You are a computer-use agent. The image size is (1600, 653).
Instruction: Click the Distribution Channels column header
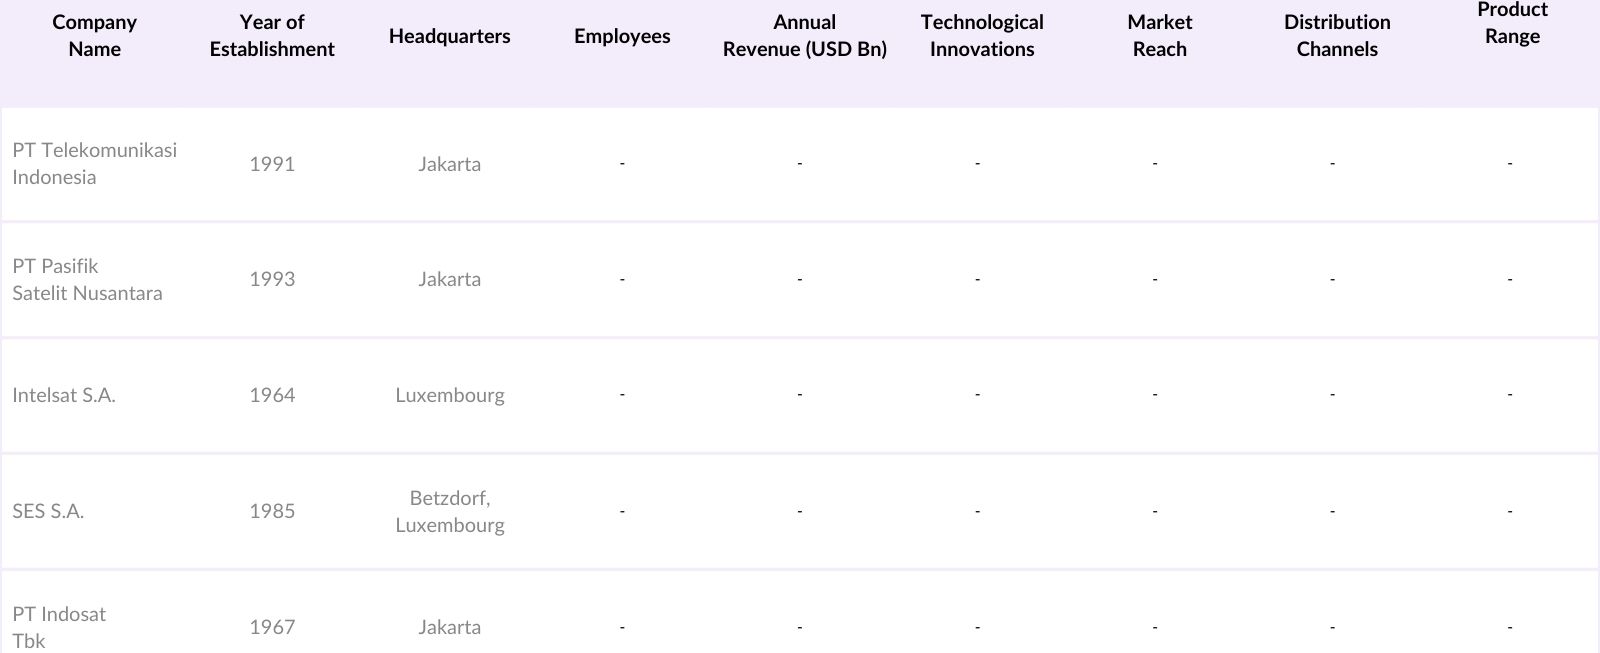click(1337, 36)
